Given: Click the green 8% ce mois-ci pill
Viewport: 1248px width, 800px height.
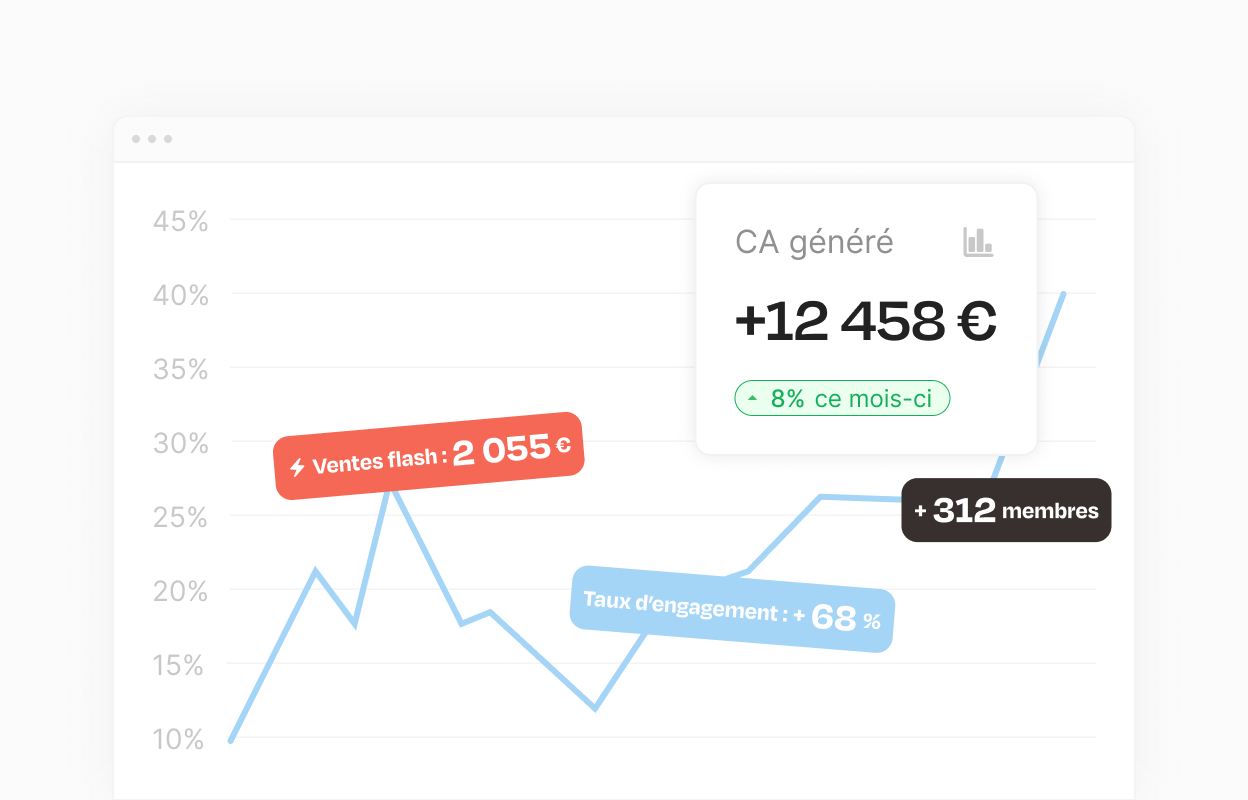Looking at the screenshot, I should [x=842, y=399].
